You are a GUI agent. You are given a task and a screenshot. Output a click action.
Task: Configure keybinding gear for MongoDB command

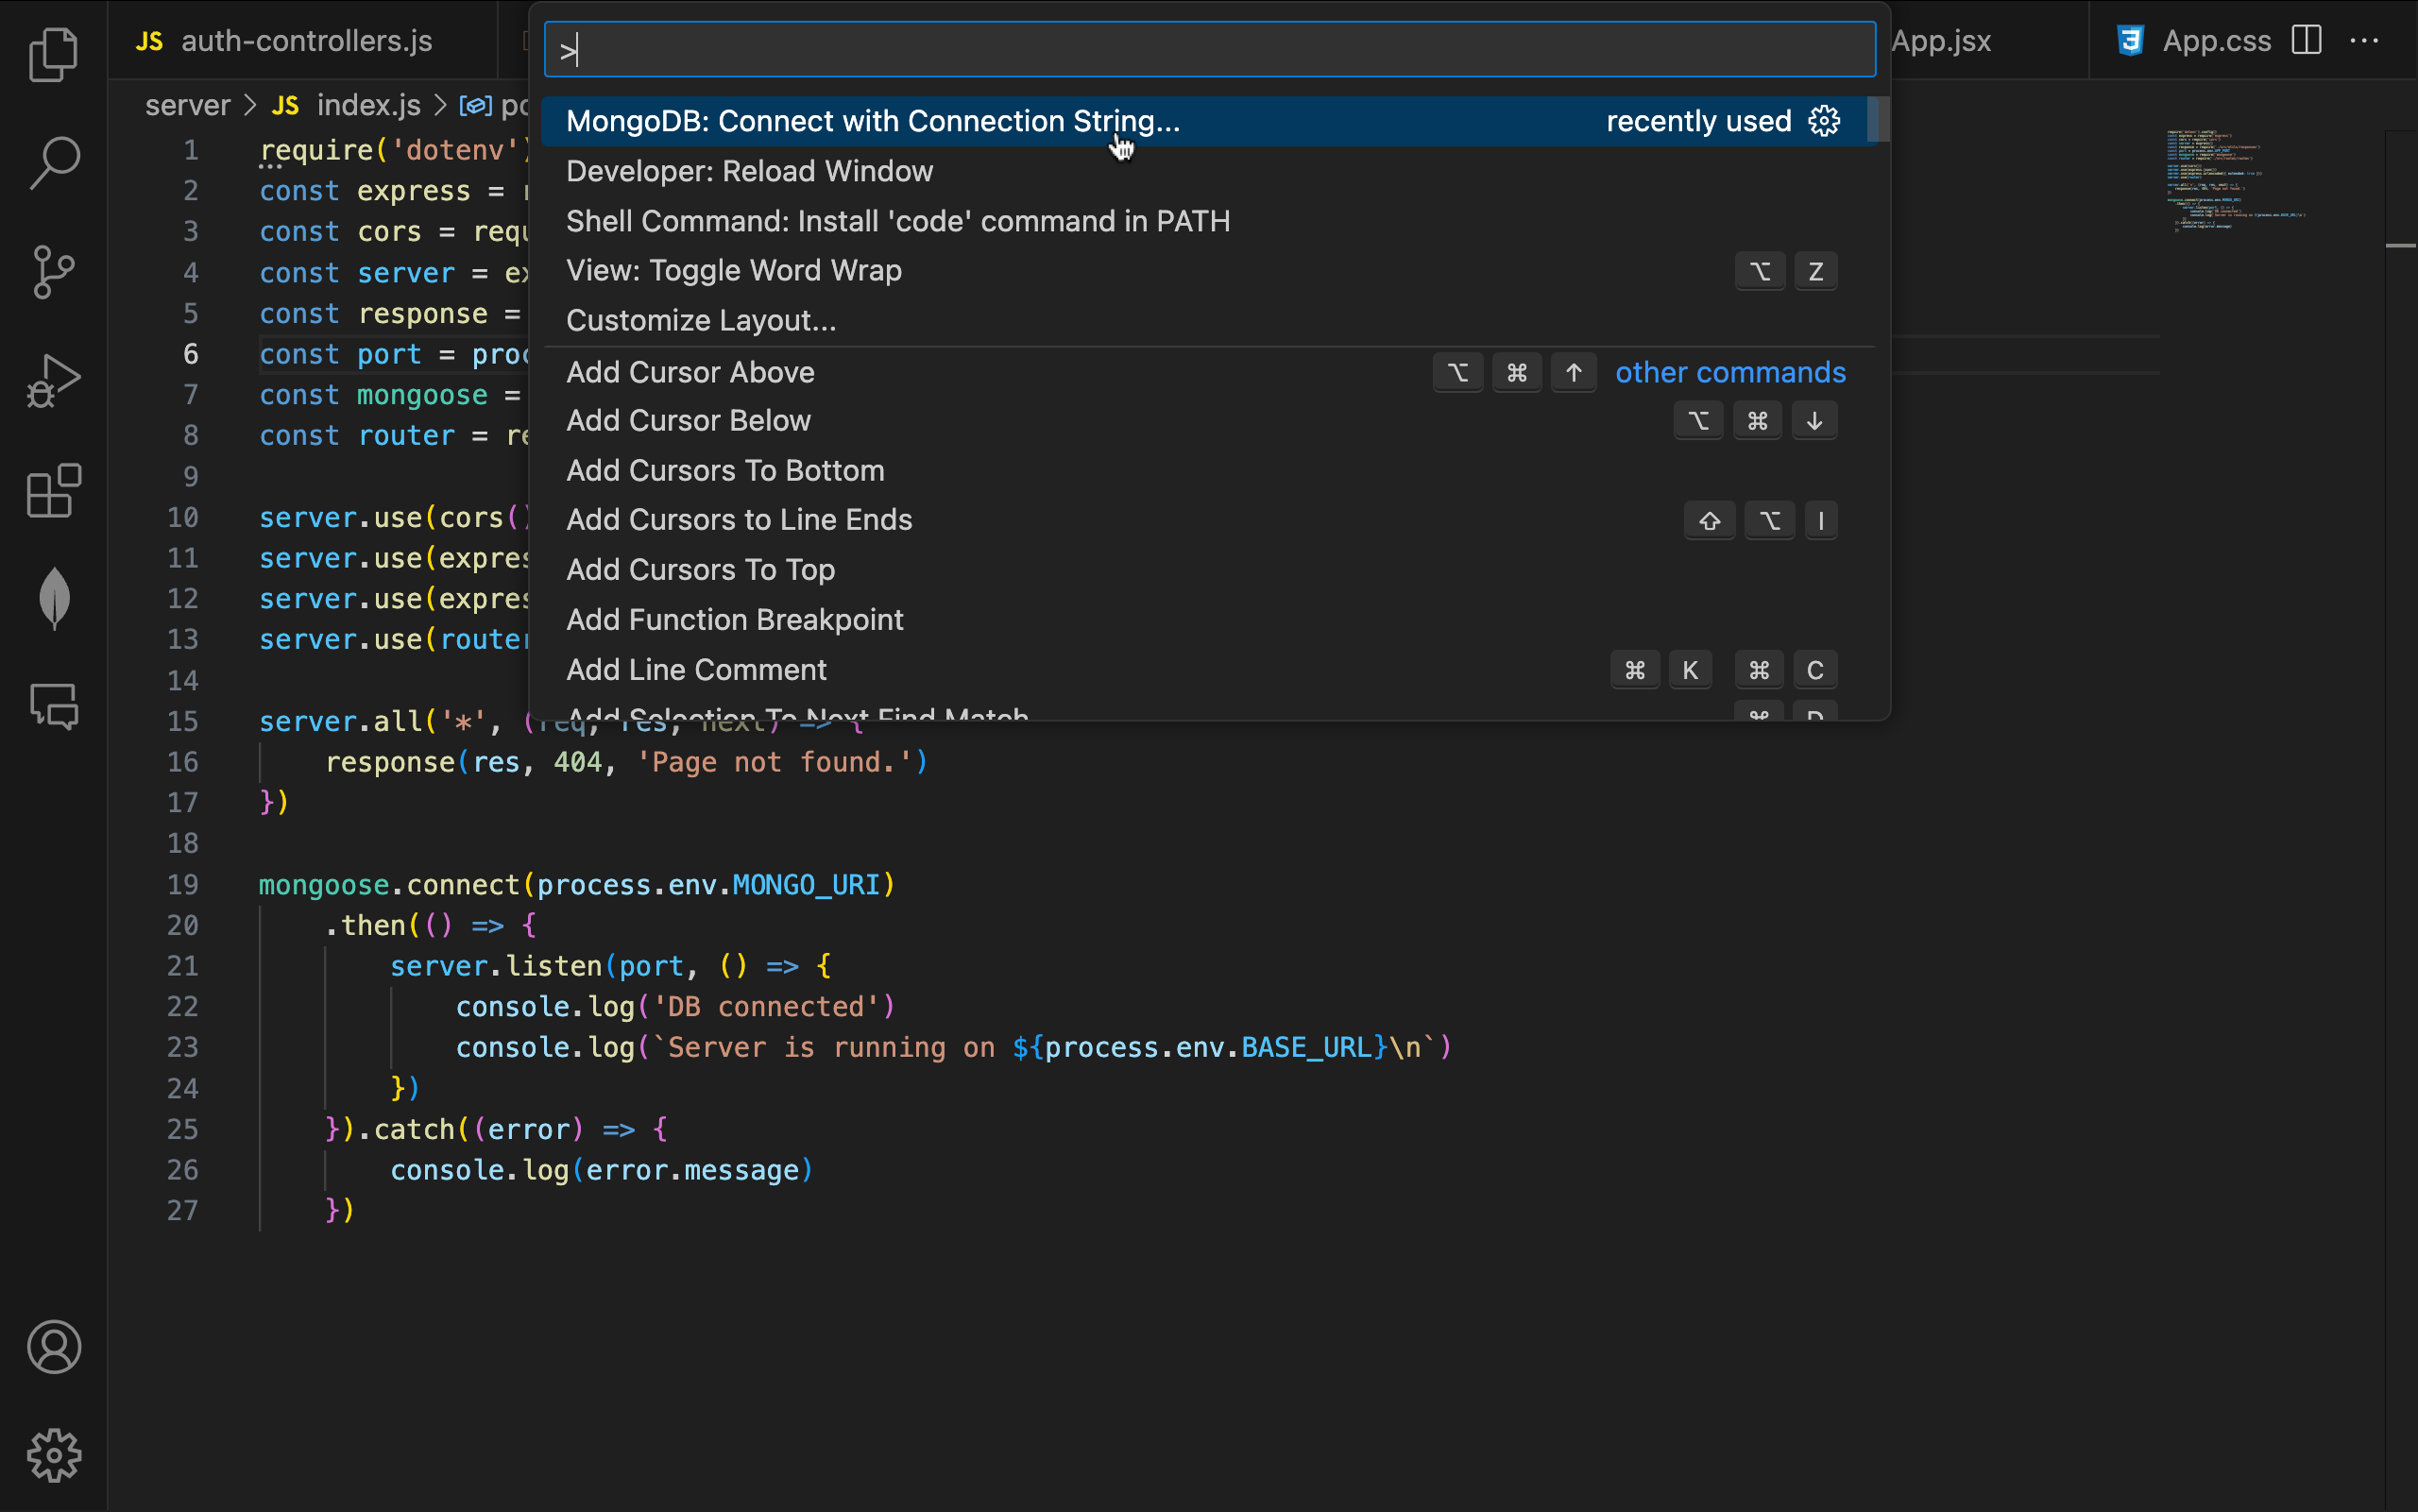(1824, 121)
